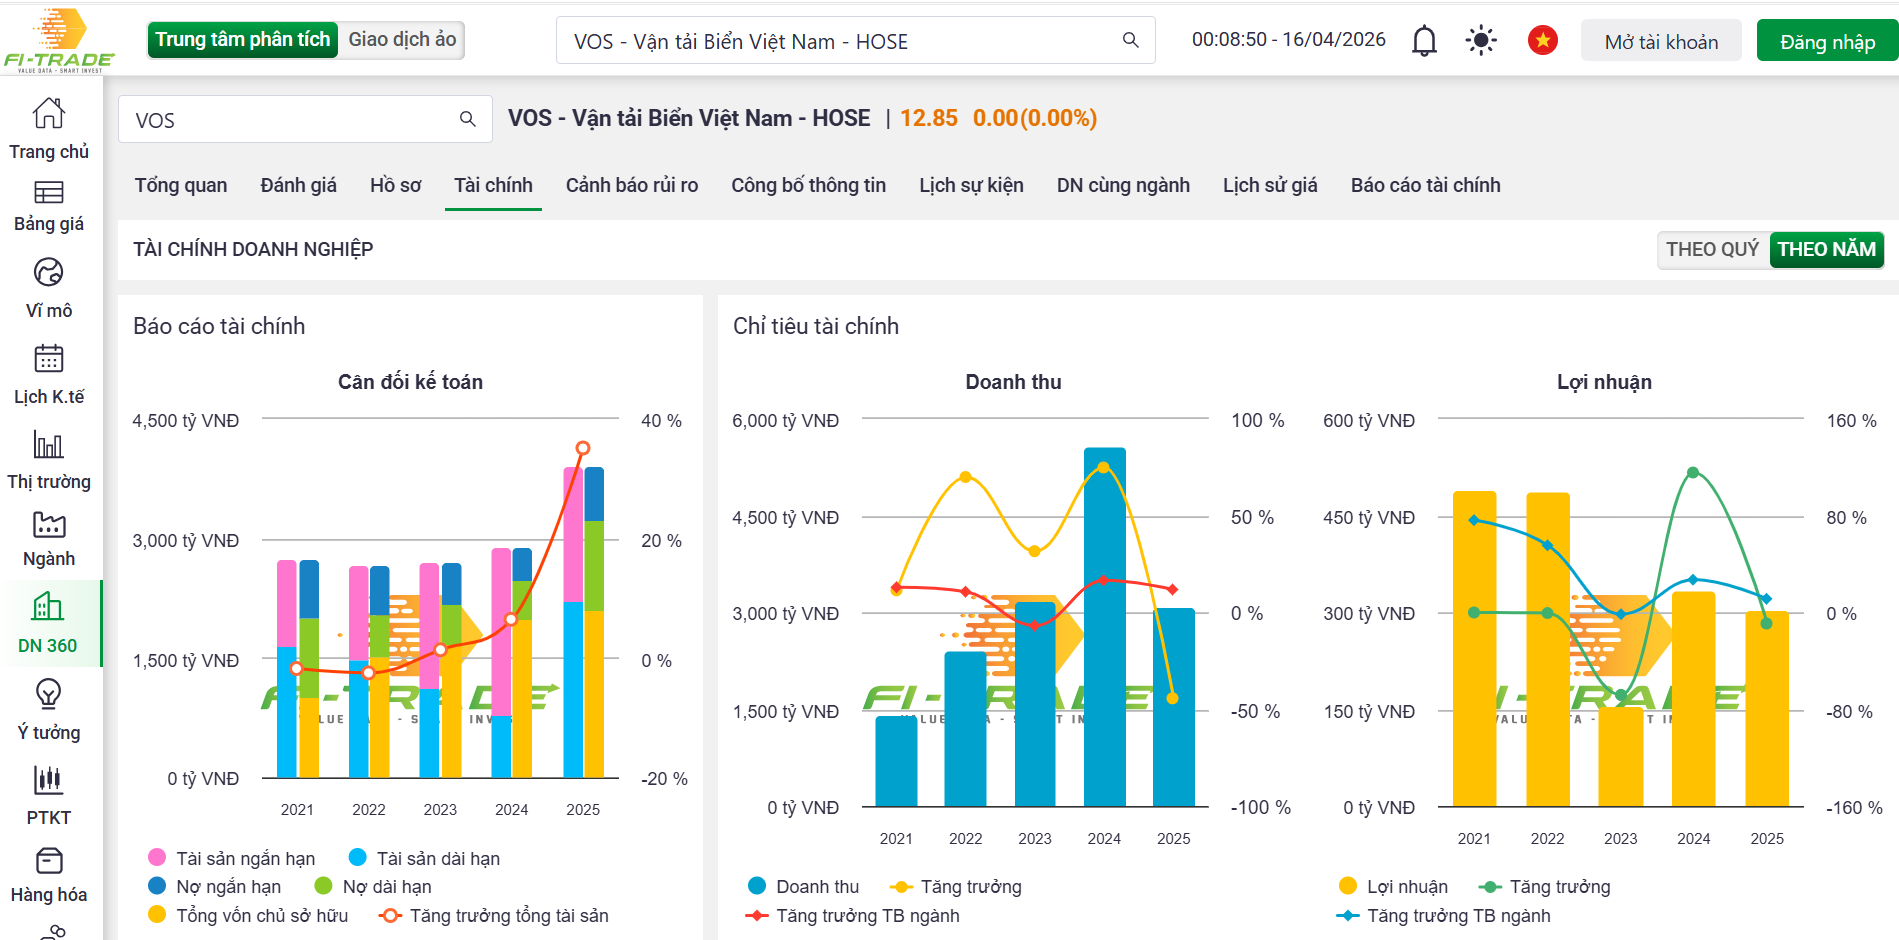The image size is (1899, 940).
Task: Open Thị trường market chart icon
Action: pos(48,445)
